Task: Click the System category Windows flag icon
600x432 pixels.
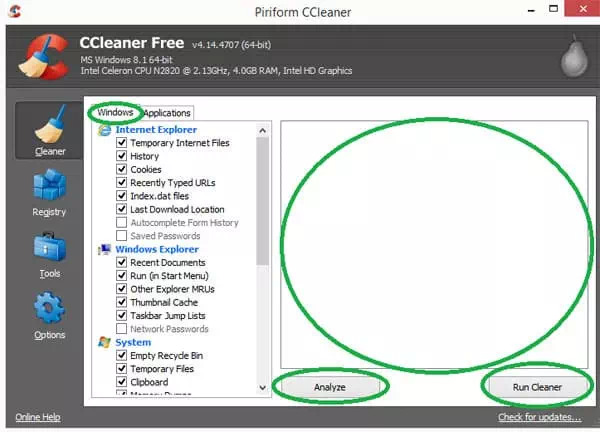Action: pos(104,342)
